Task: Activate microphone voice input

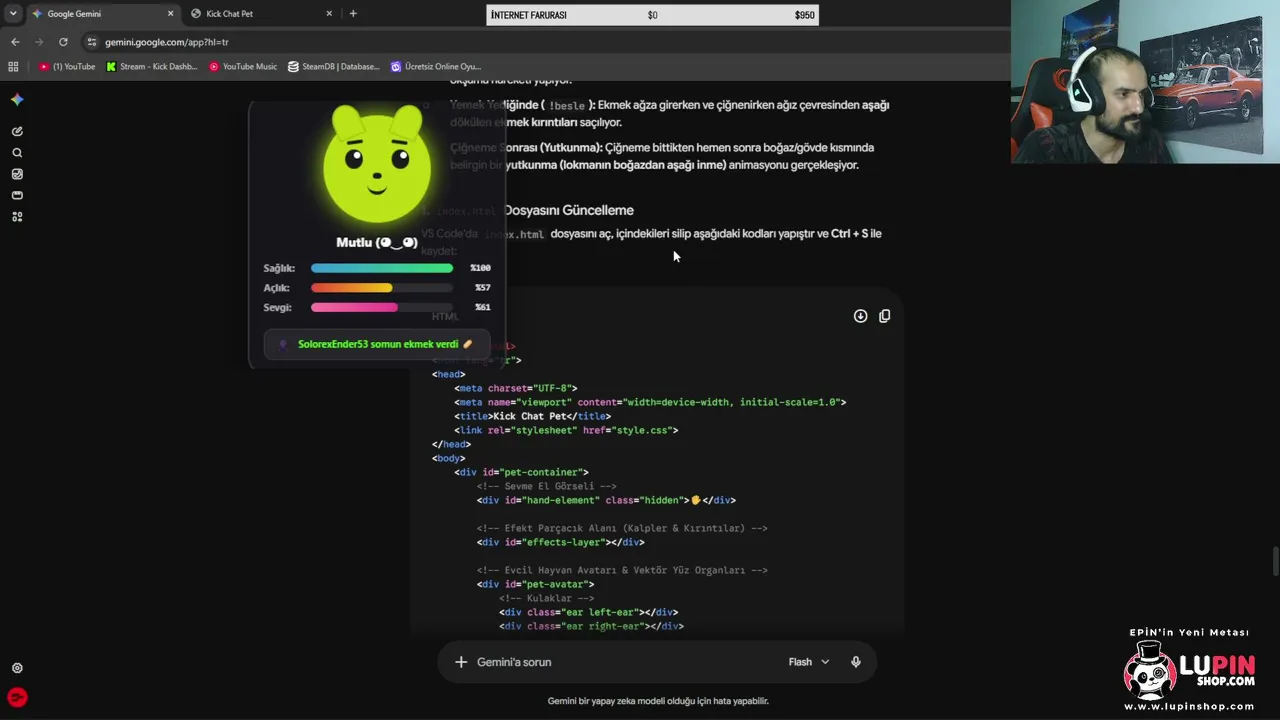Action: click(855, 662)
